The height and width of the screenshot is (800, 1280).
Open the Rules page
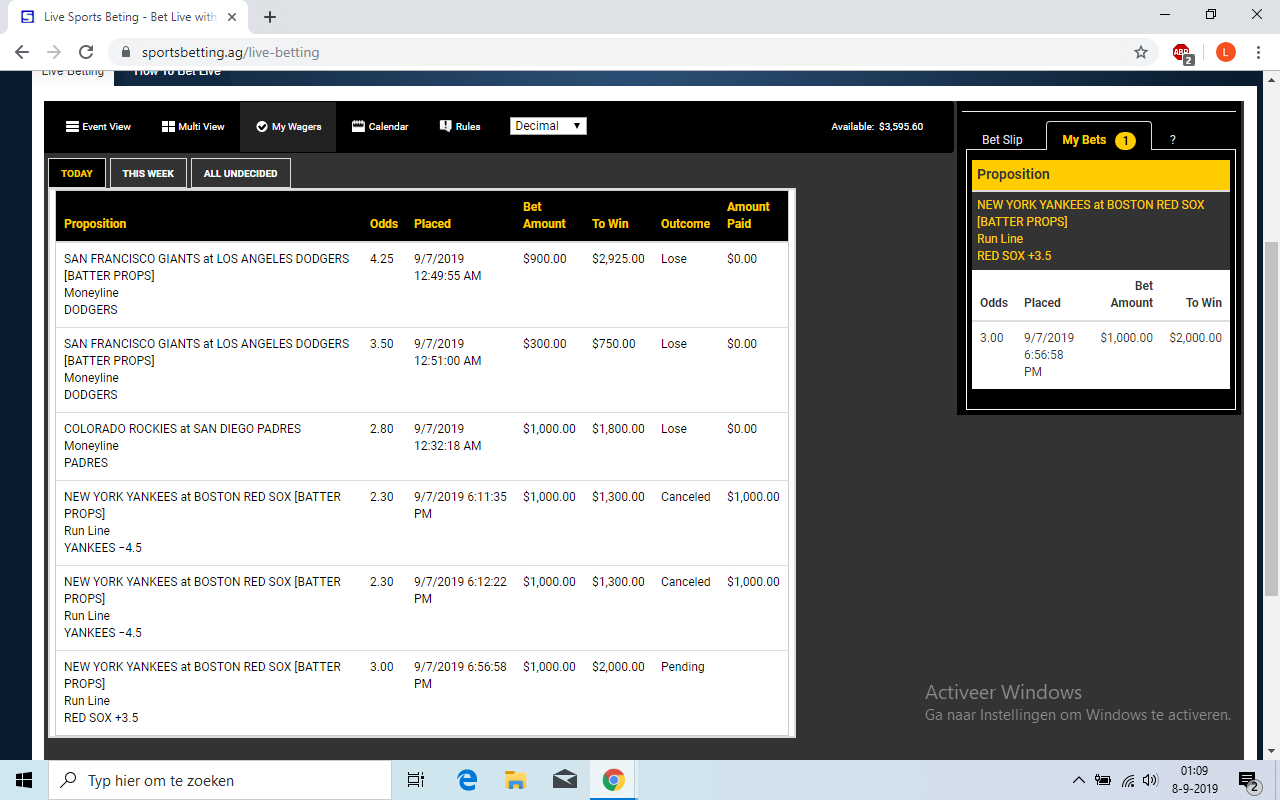click(x=460, y=127)
